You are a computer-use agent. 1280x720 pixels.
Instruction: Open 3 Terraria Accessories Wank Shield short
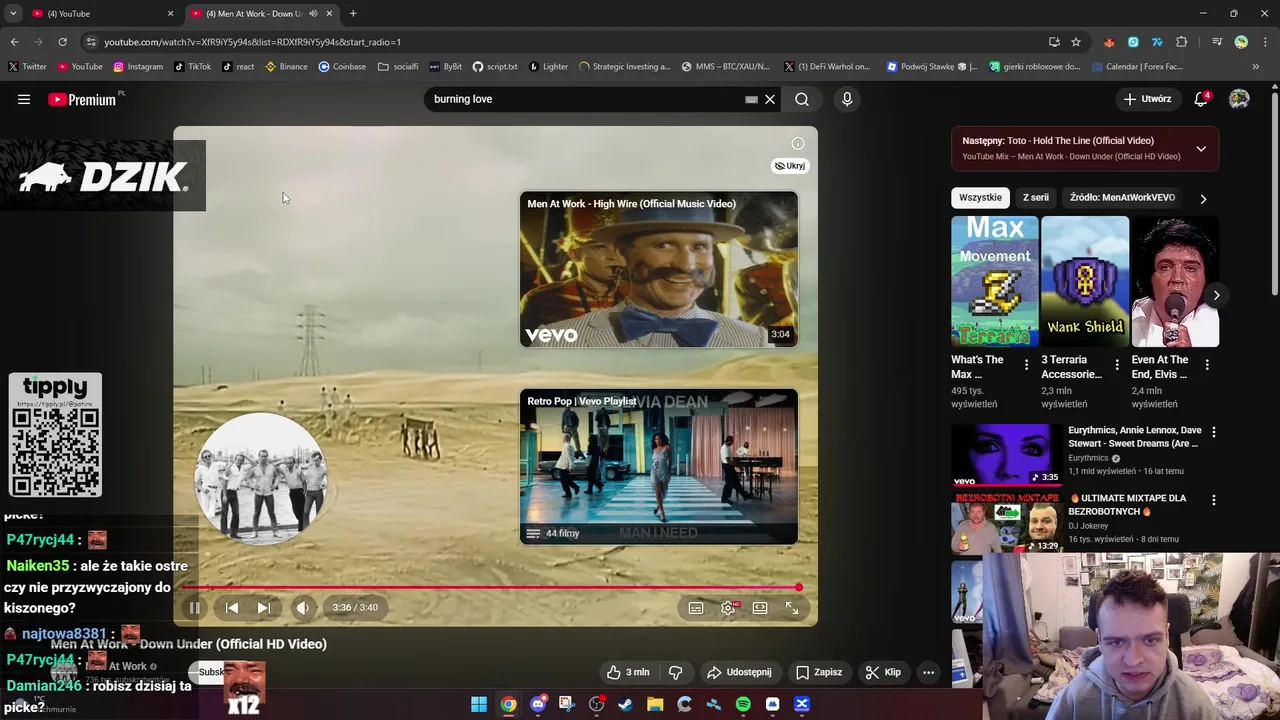[1085, 282]
